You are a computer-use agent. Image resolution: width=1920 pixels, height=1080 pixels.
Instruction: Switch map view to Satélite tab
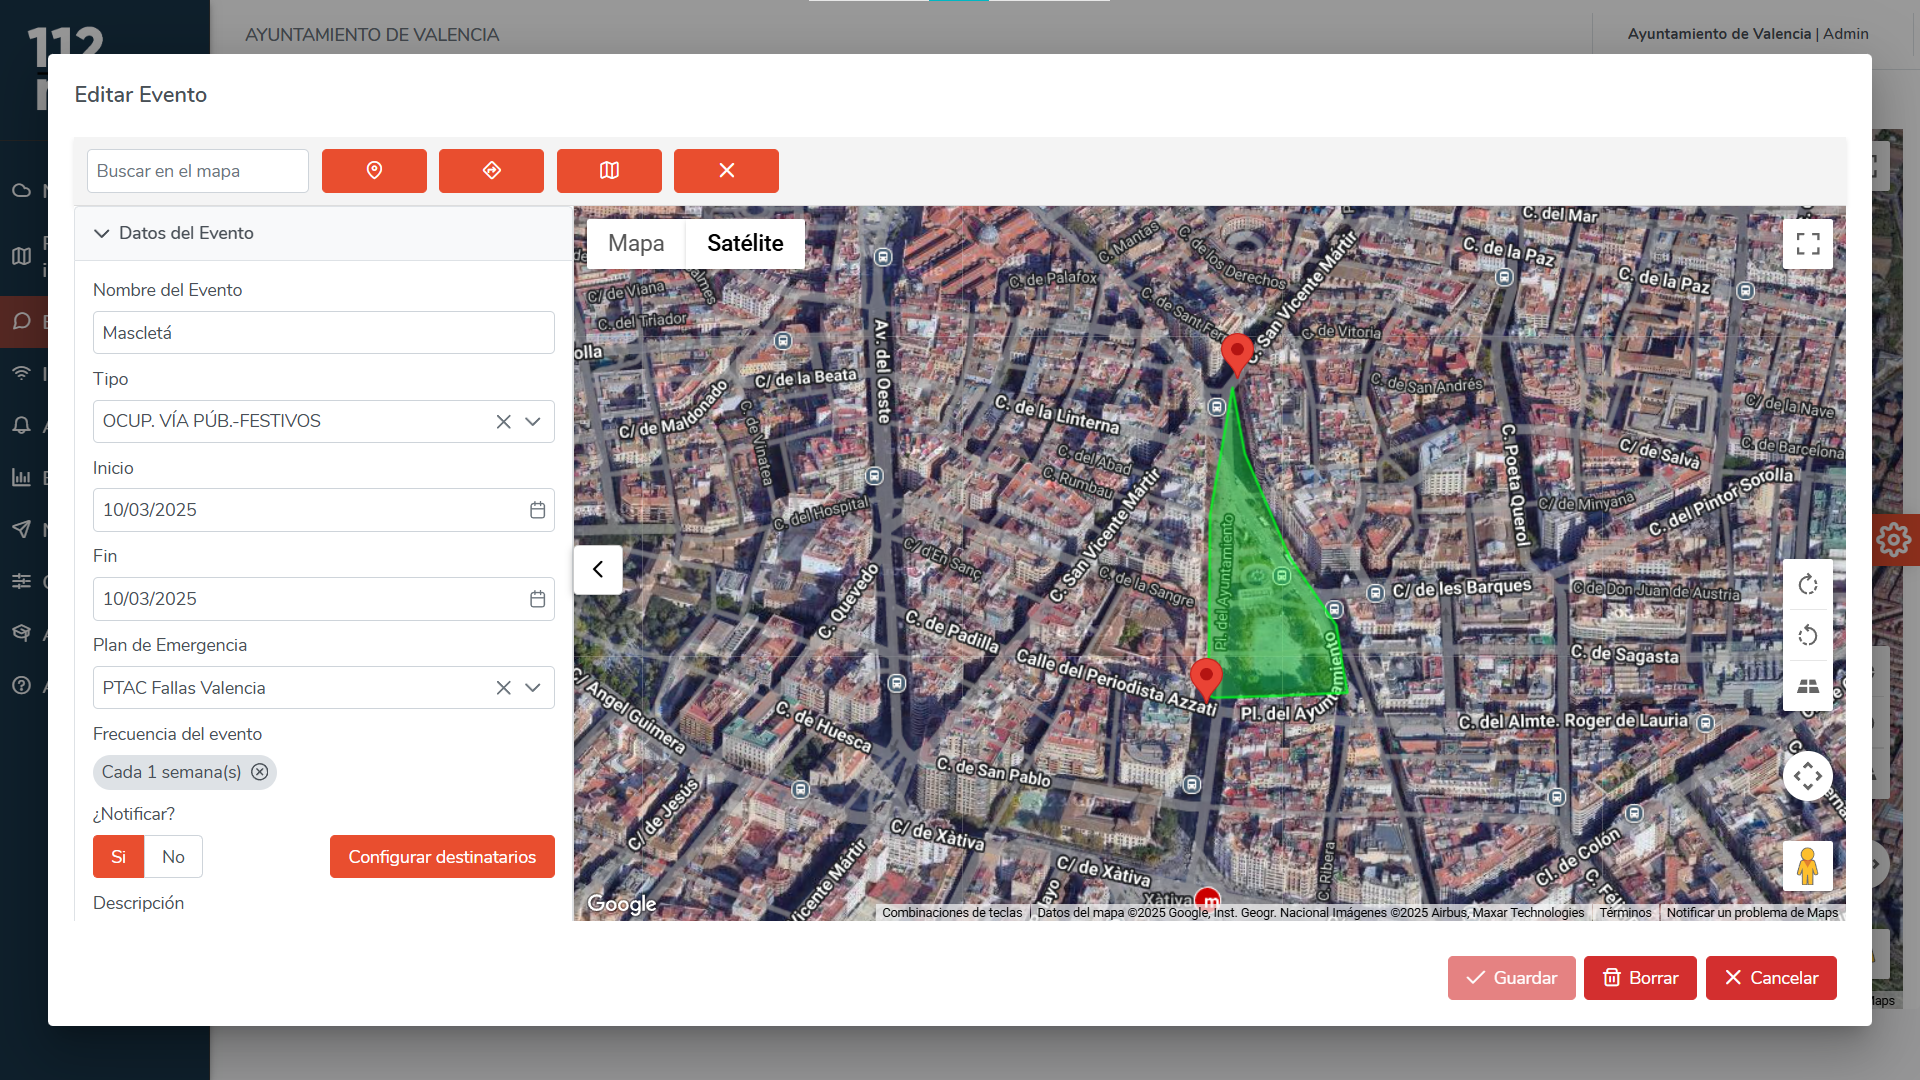tap(745, 243)
